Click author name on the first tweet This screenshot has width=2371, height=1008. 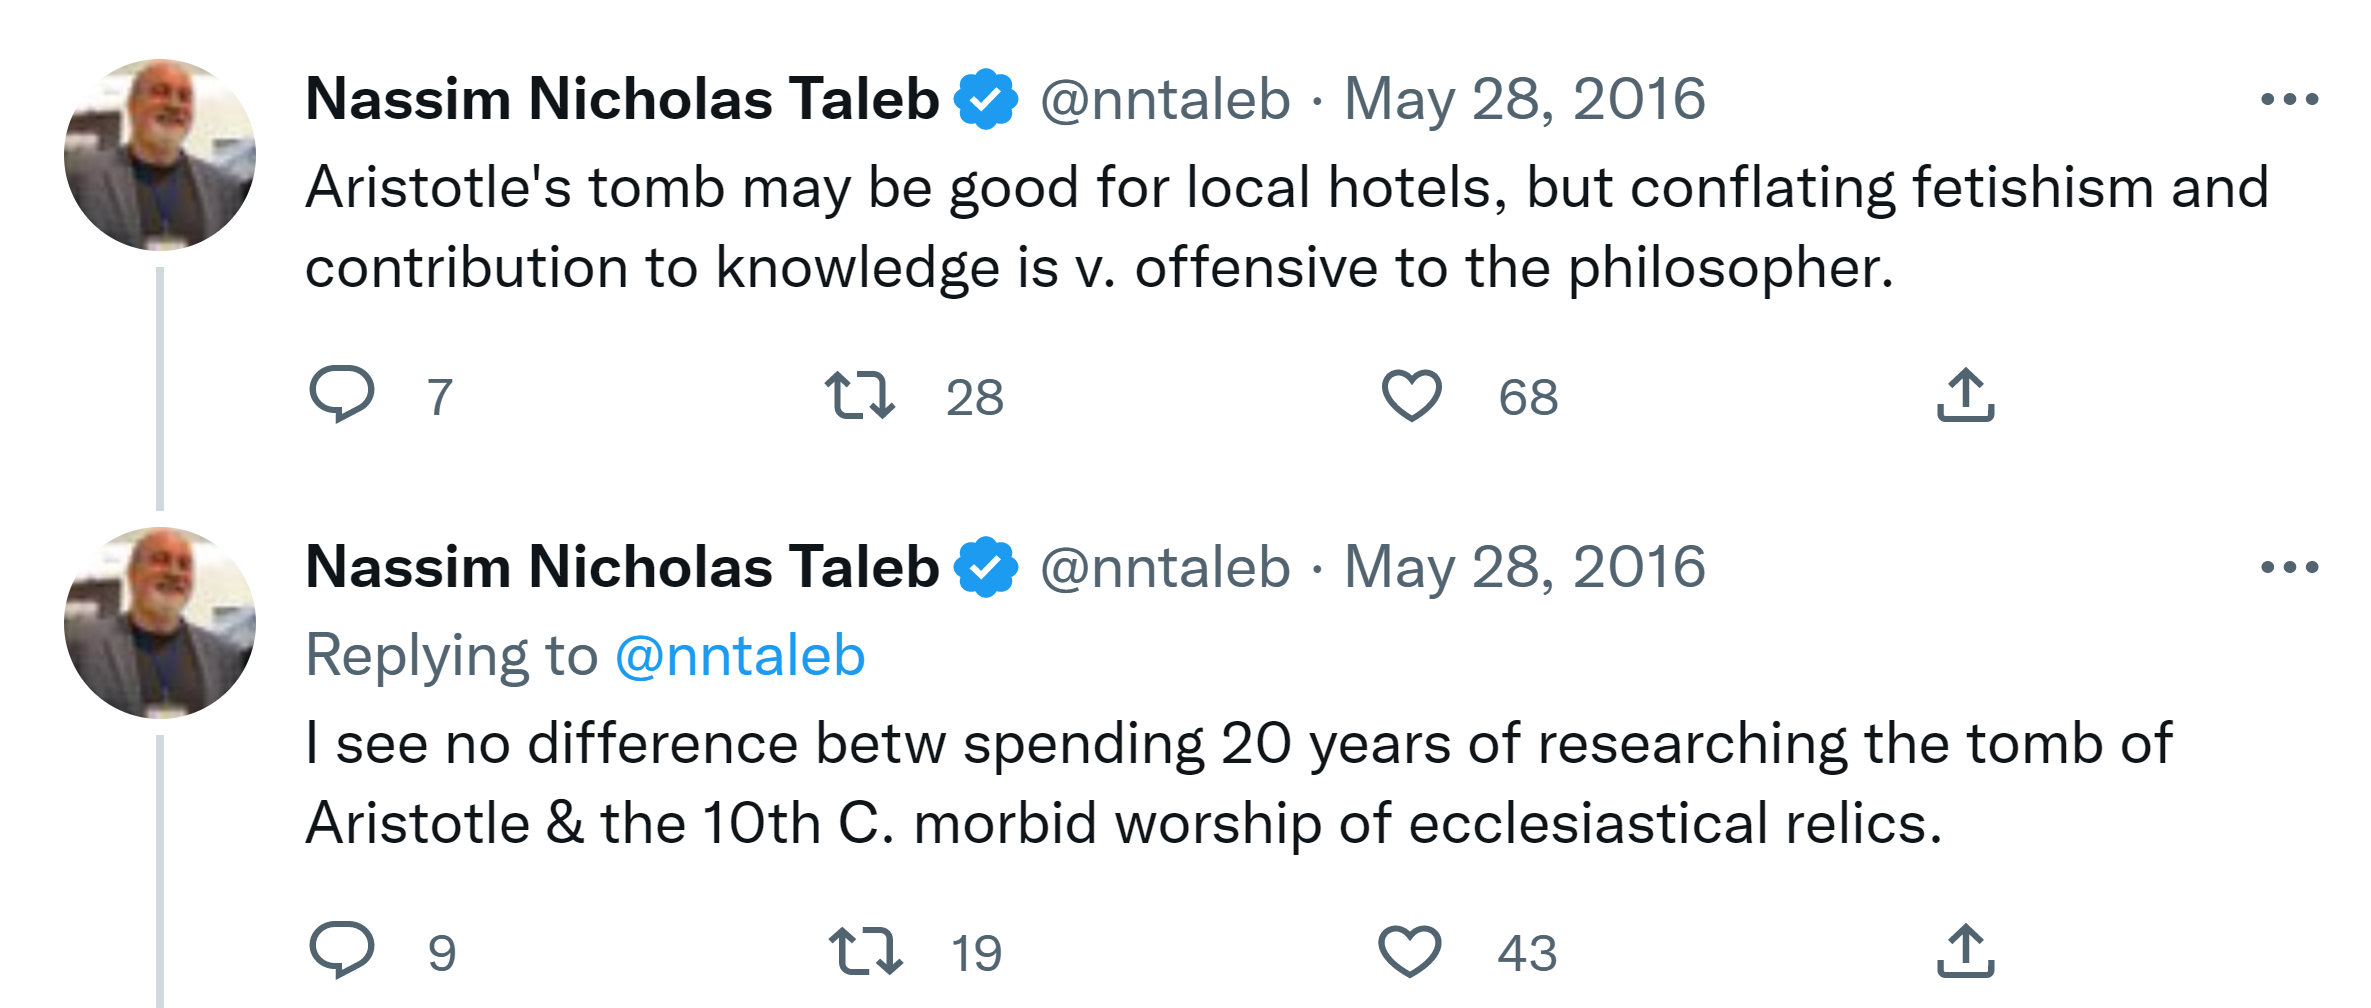(x=621, y=99)
